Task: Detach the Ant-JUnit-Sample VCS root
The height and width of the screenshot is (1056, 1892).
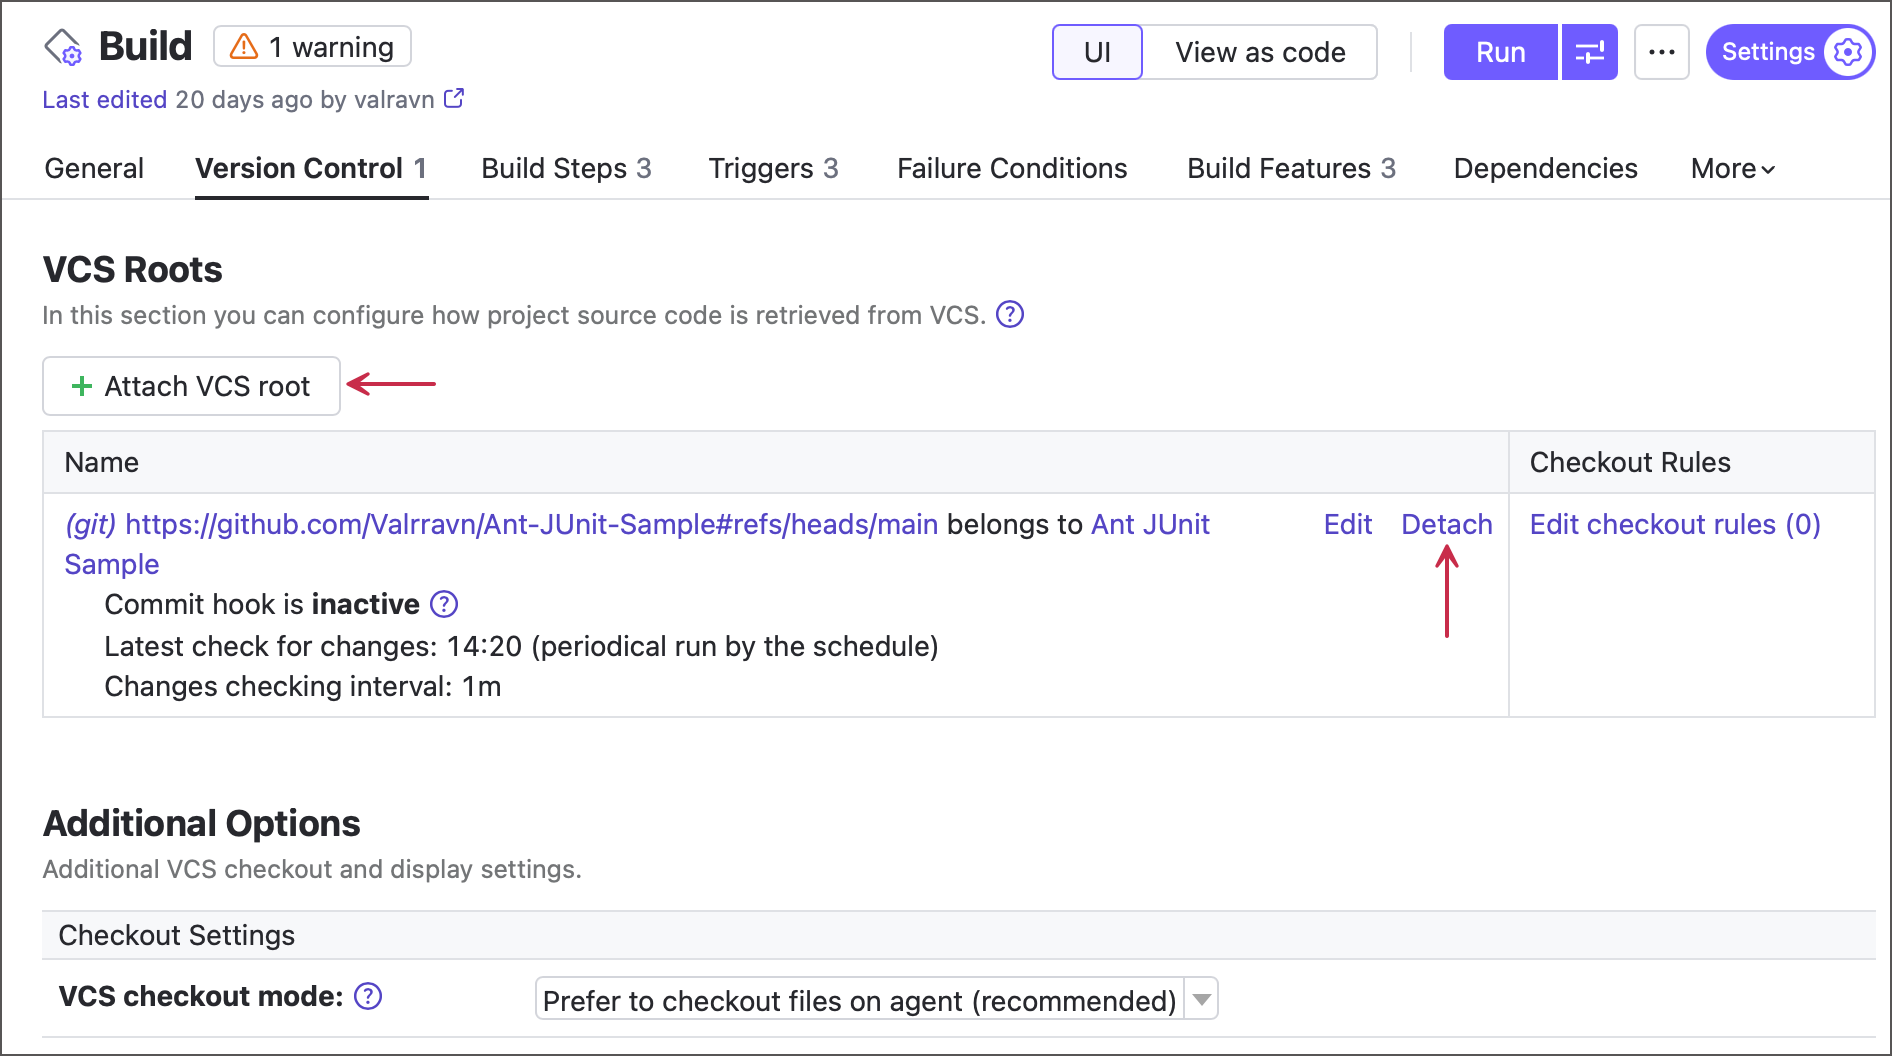Action: (1446, 524)
